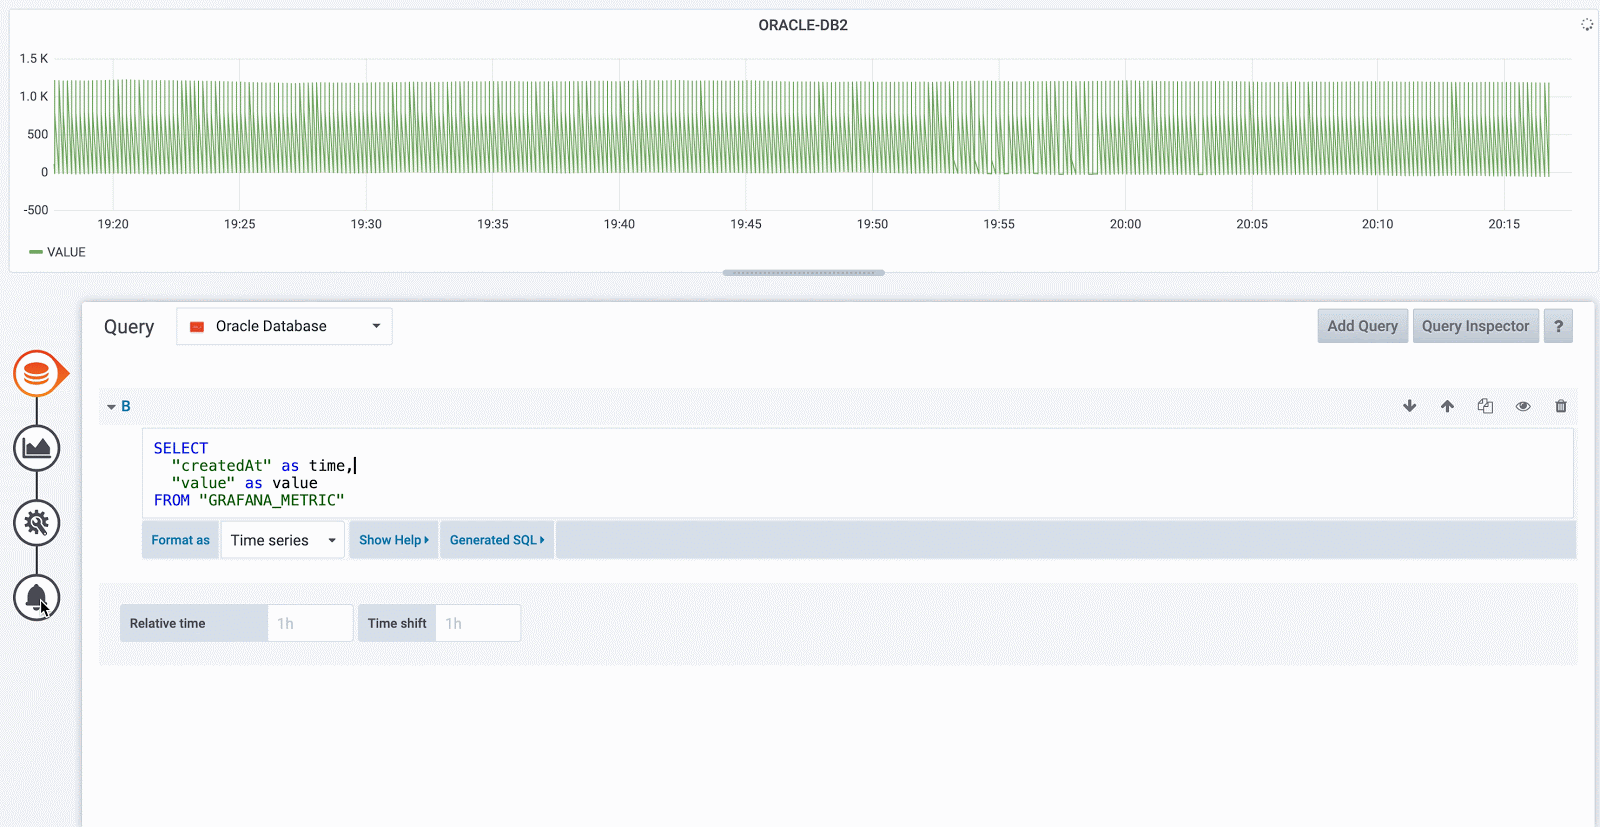Delete query B with trash icon
The height and width of the screenshot is (827, 1600).
(x=1561, y=406)
